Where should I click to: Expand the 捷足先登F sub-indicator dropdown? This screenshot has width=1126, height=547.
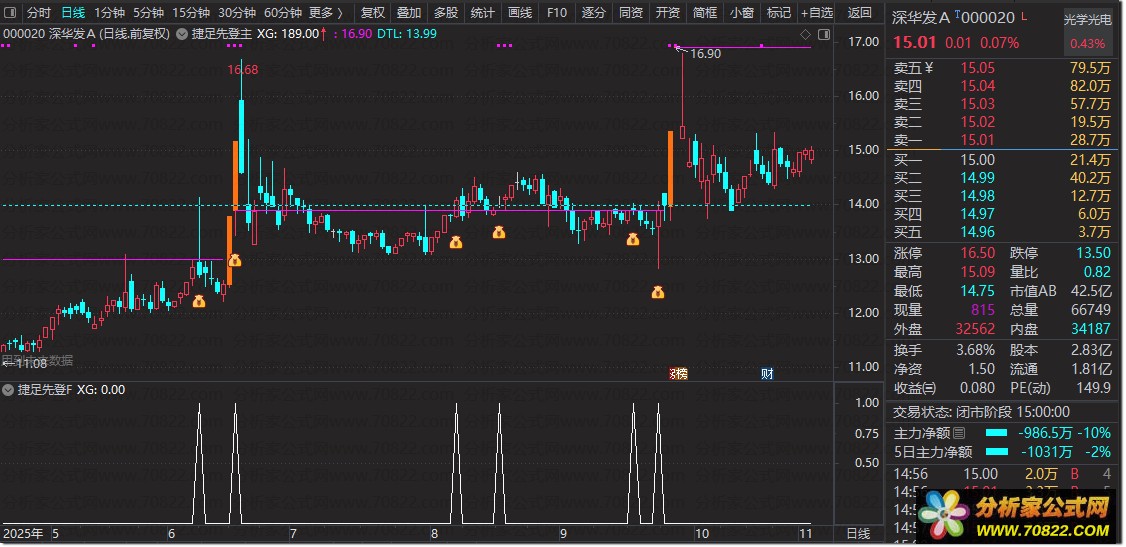point(9,390)
